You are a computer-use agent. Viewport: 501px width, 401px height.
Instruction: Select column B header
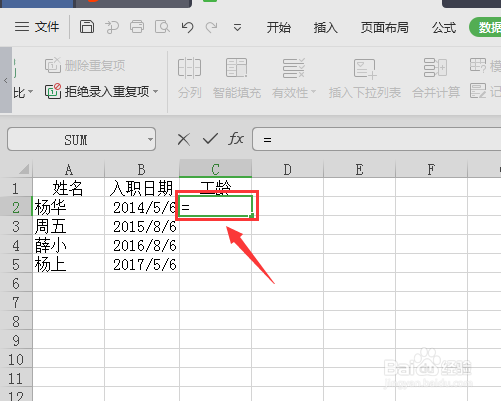[142, 169]
